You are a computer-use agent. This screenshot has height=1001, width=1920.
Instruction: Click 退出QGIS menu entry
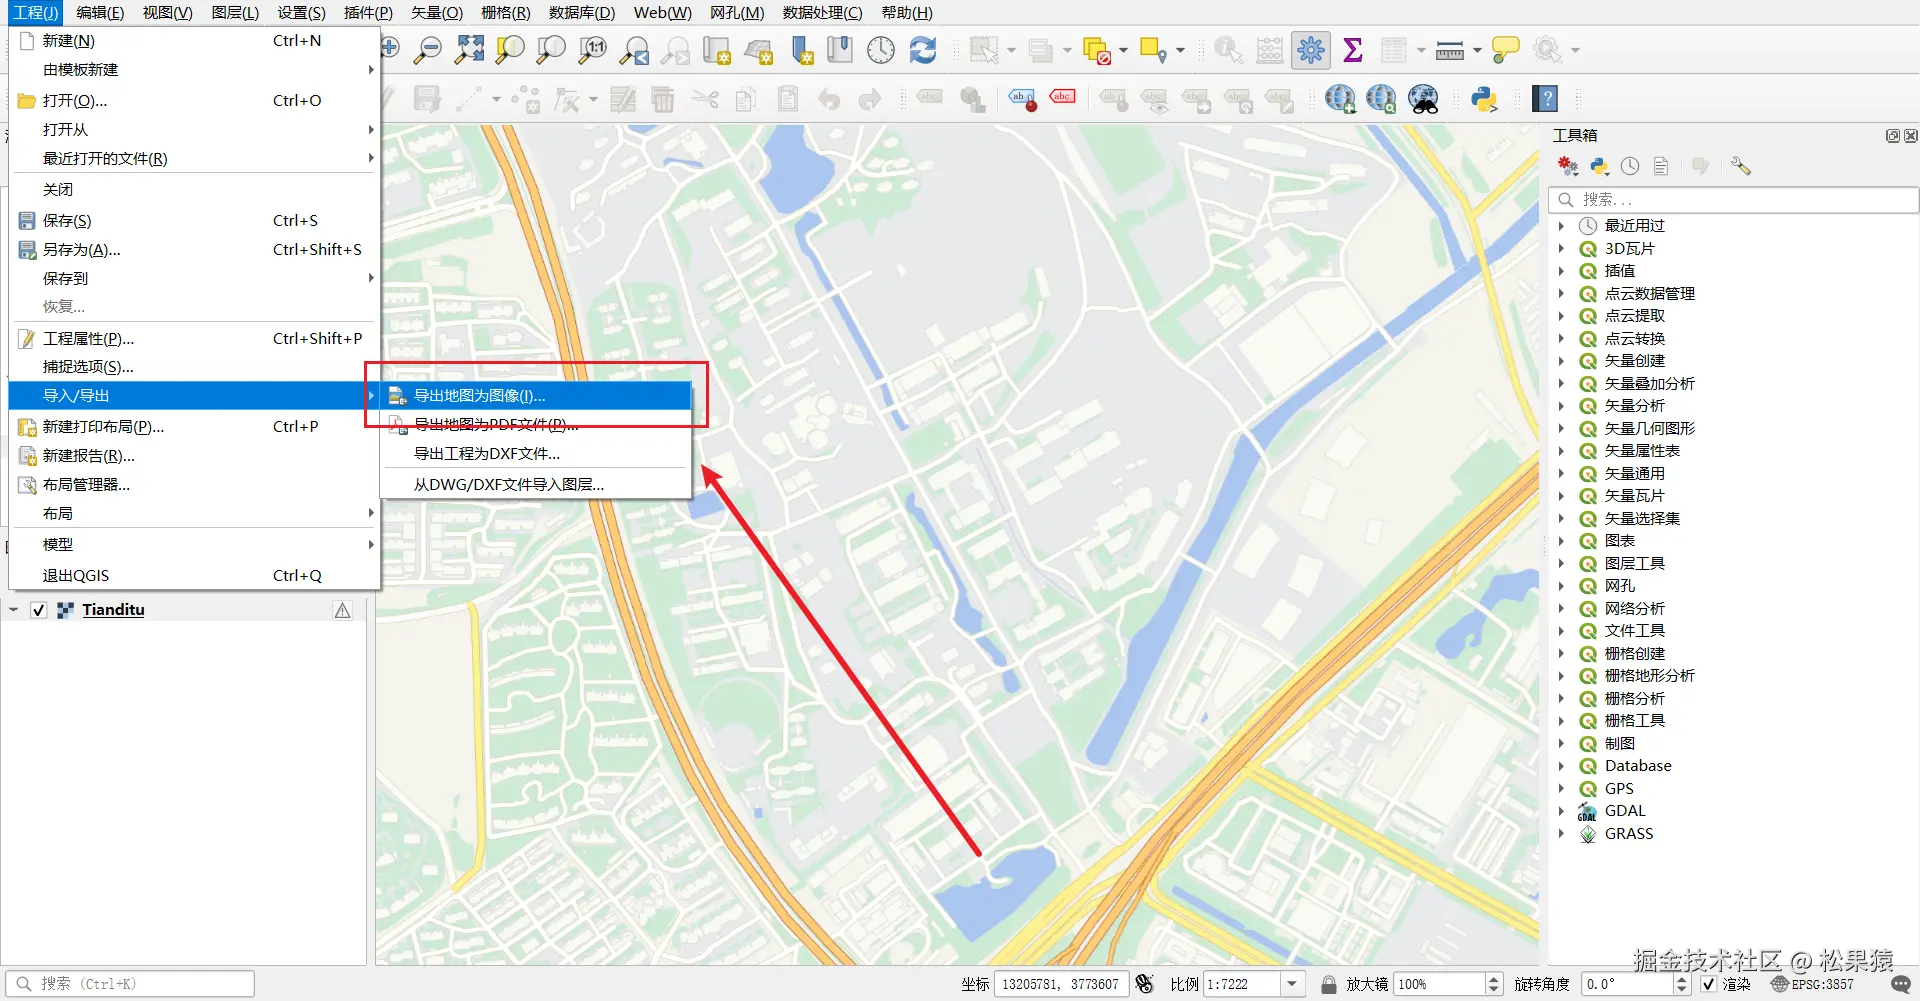pyautogui.click(x=194, y=576)
